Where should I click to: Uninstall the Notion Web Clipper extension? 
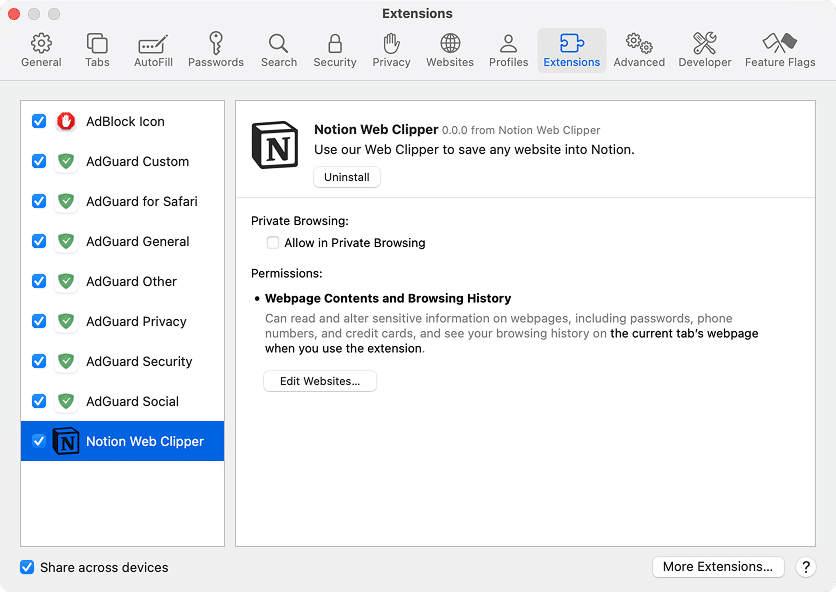coord(347,177)
